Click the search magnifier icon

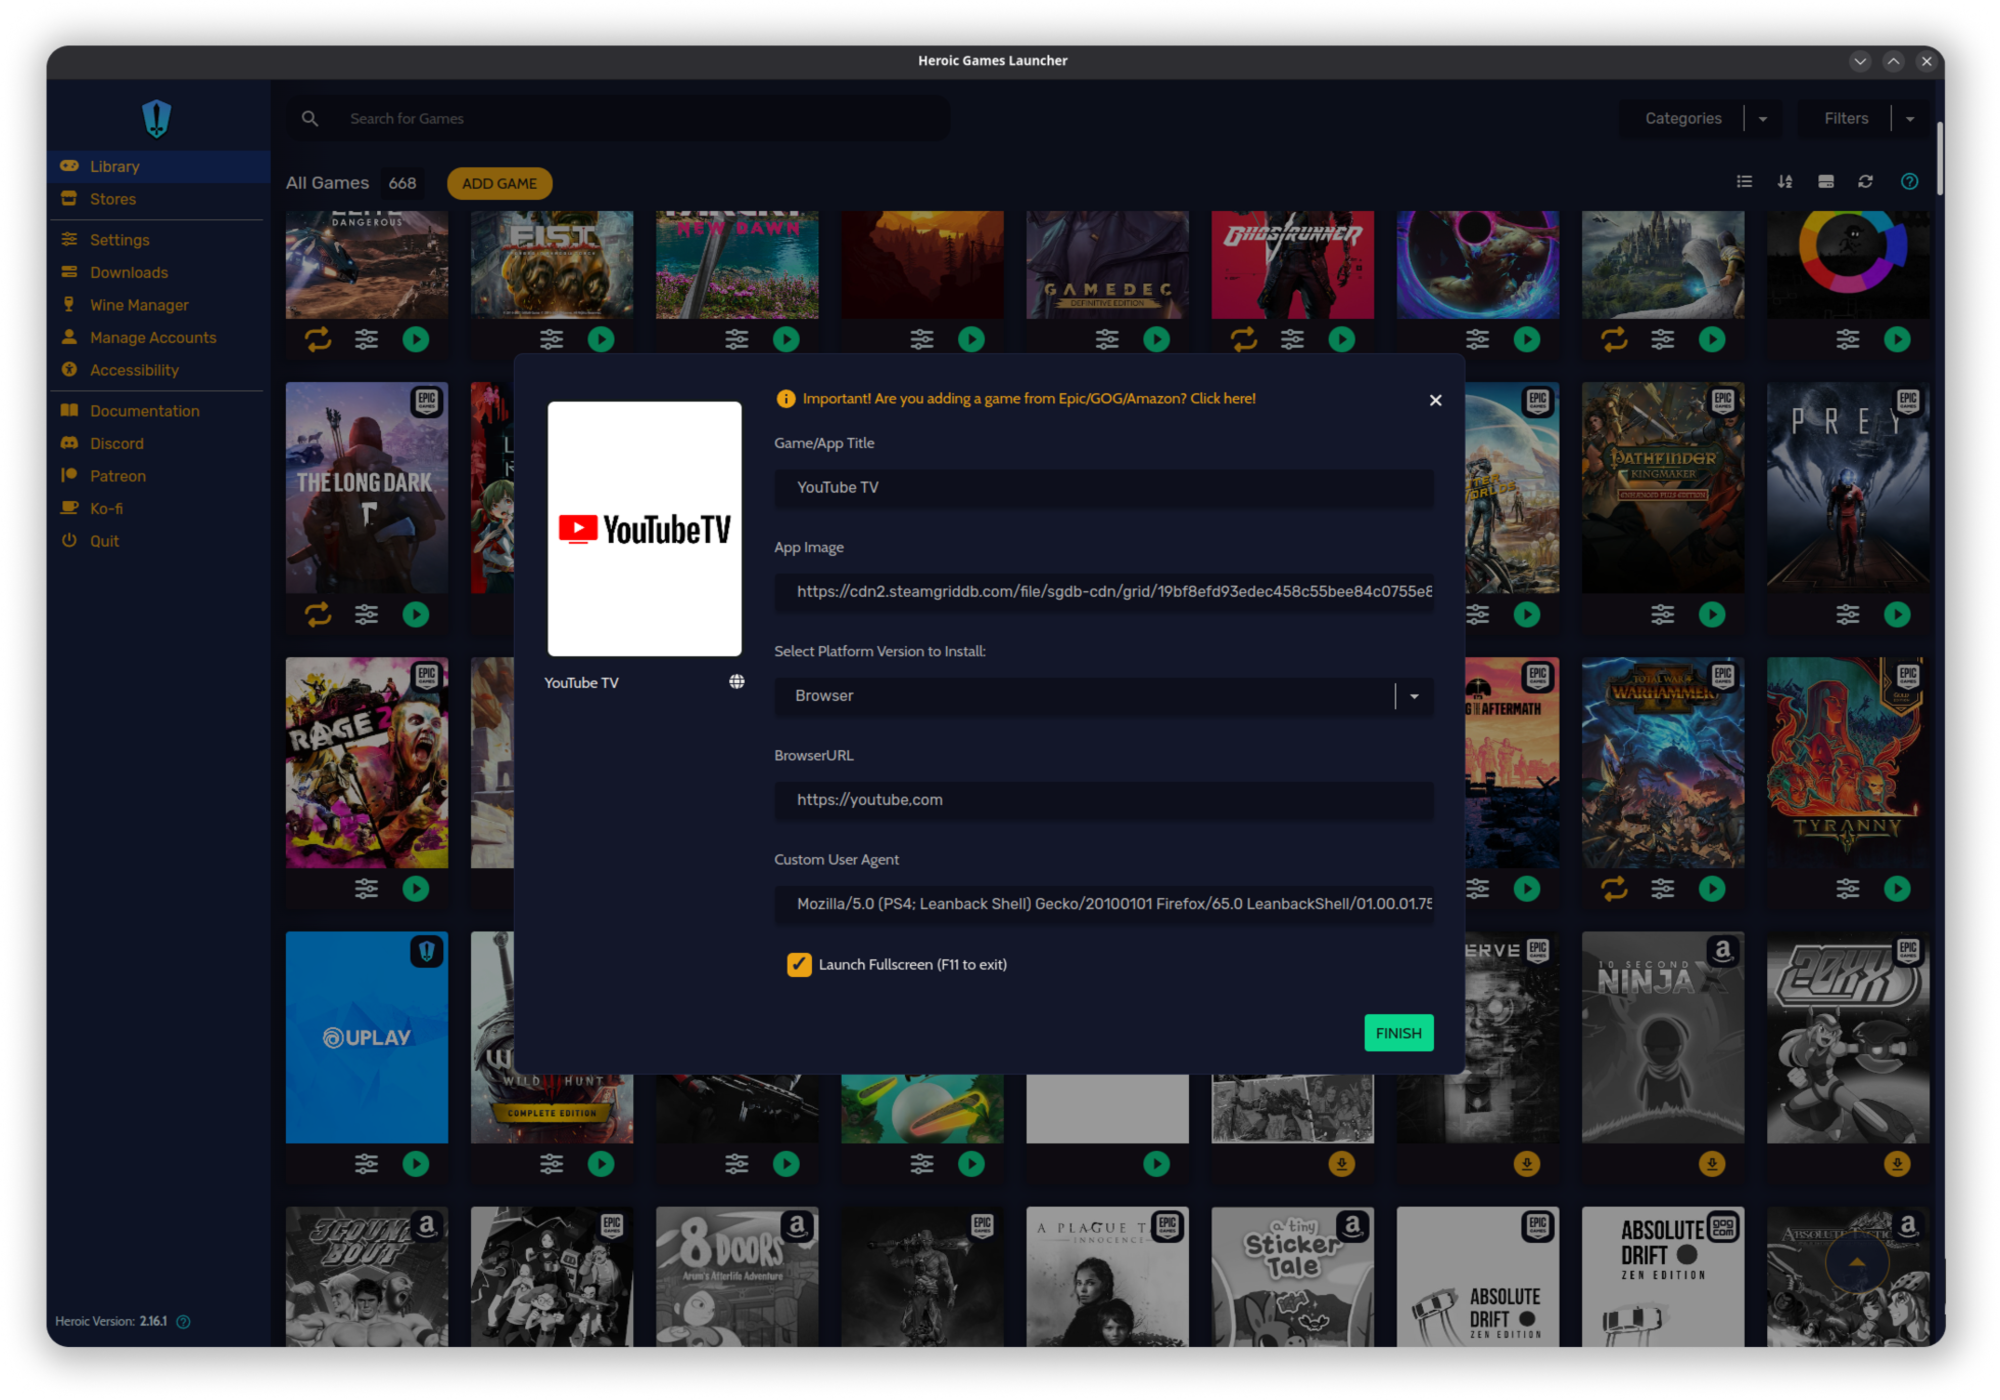310,118
